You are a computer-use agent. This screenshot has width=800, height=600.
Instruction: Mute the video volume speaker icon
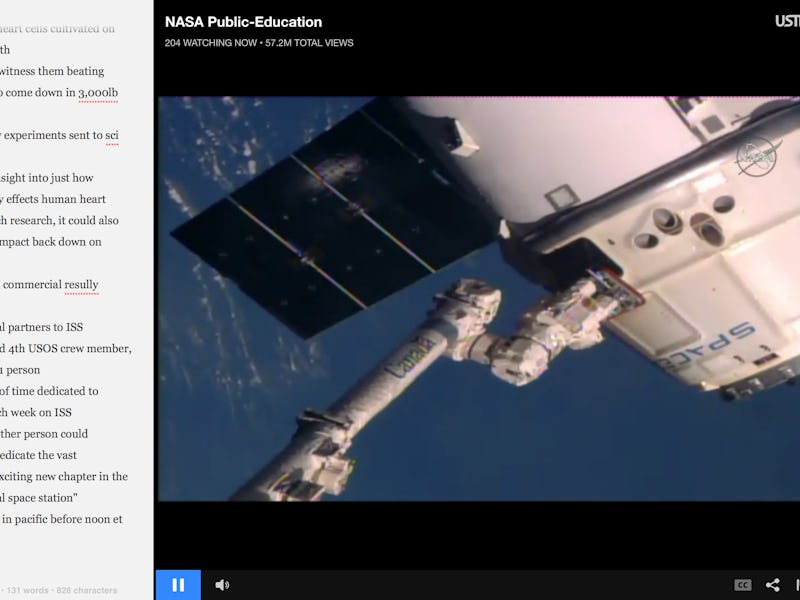(x=222, y=585)
